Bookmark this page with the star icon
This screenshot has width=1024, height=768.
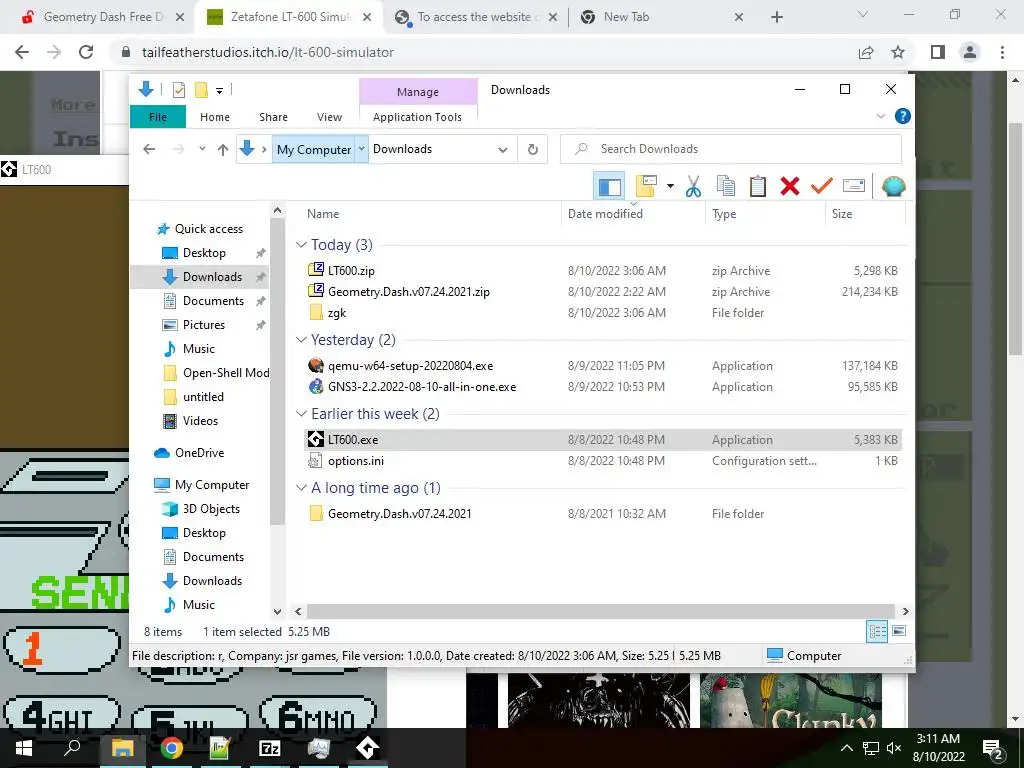(898, 52)
